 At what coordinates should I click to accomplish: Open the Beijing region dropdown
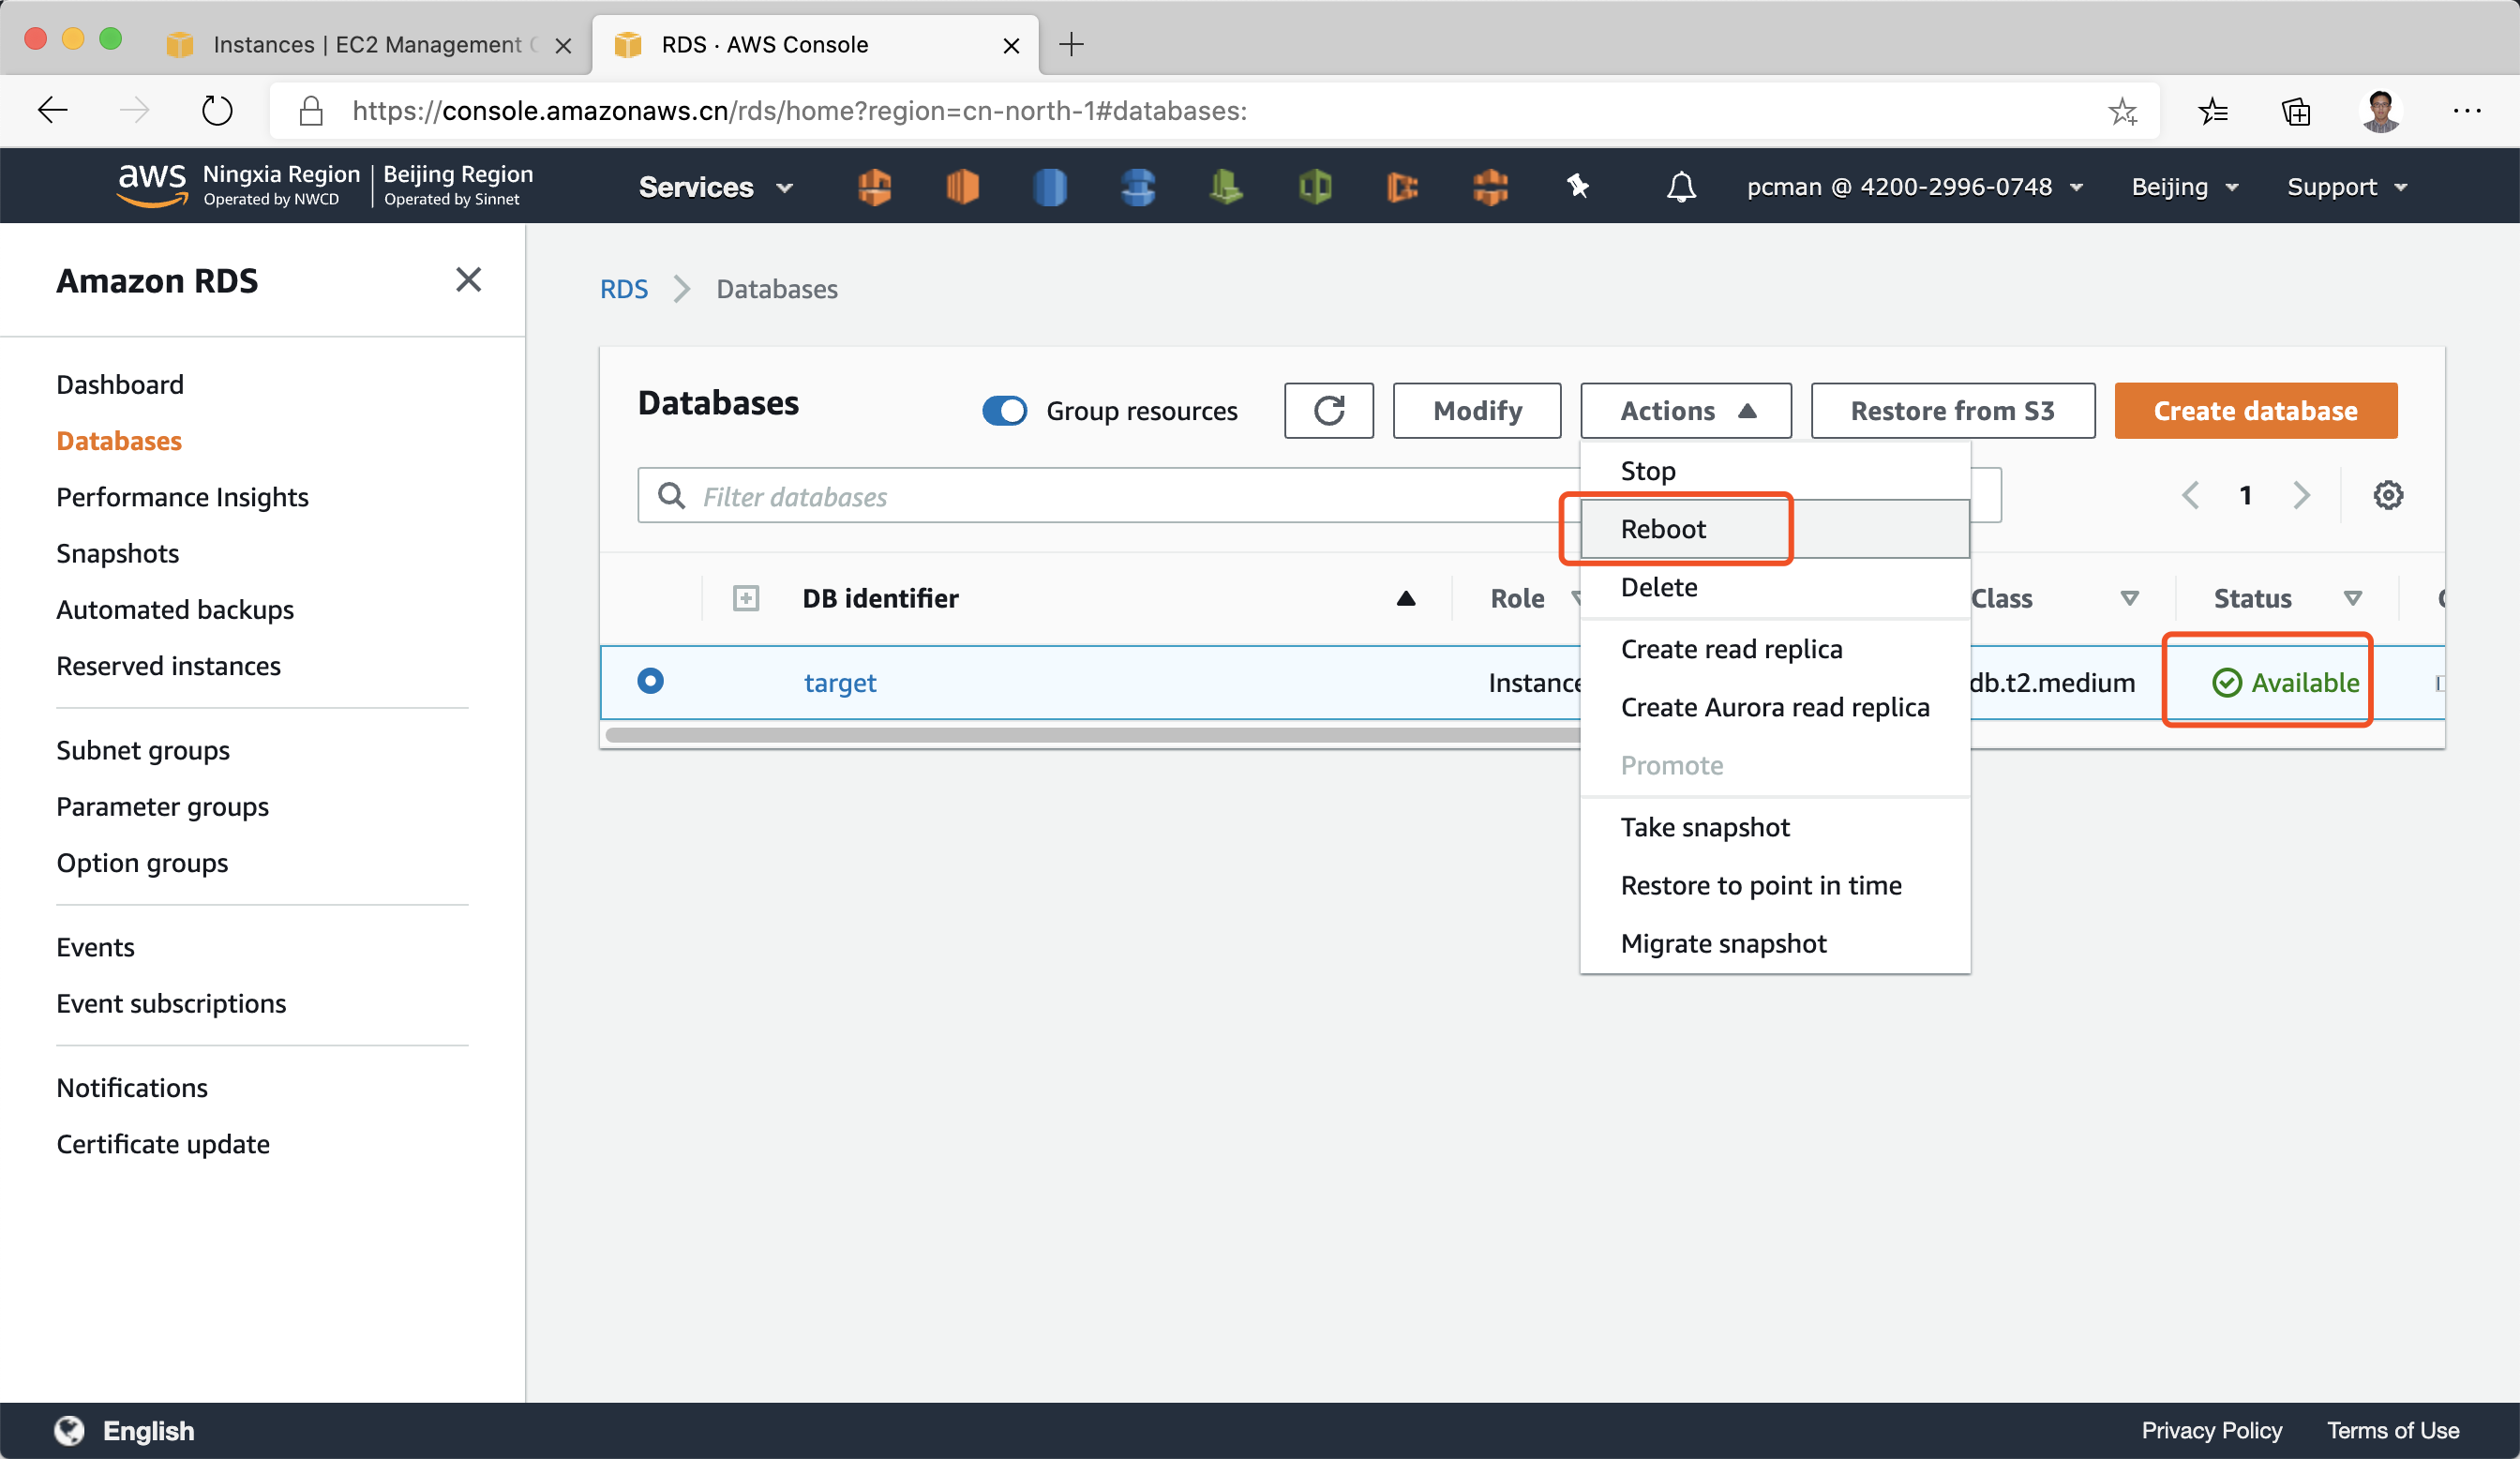[x=2184, y=187]
